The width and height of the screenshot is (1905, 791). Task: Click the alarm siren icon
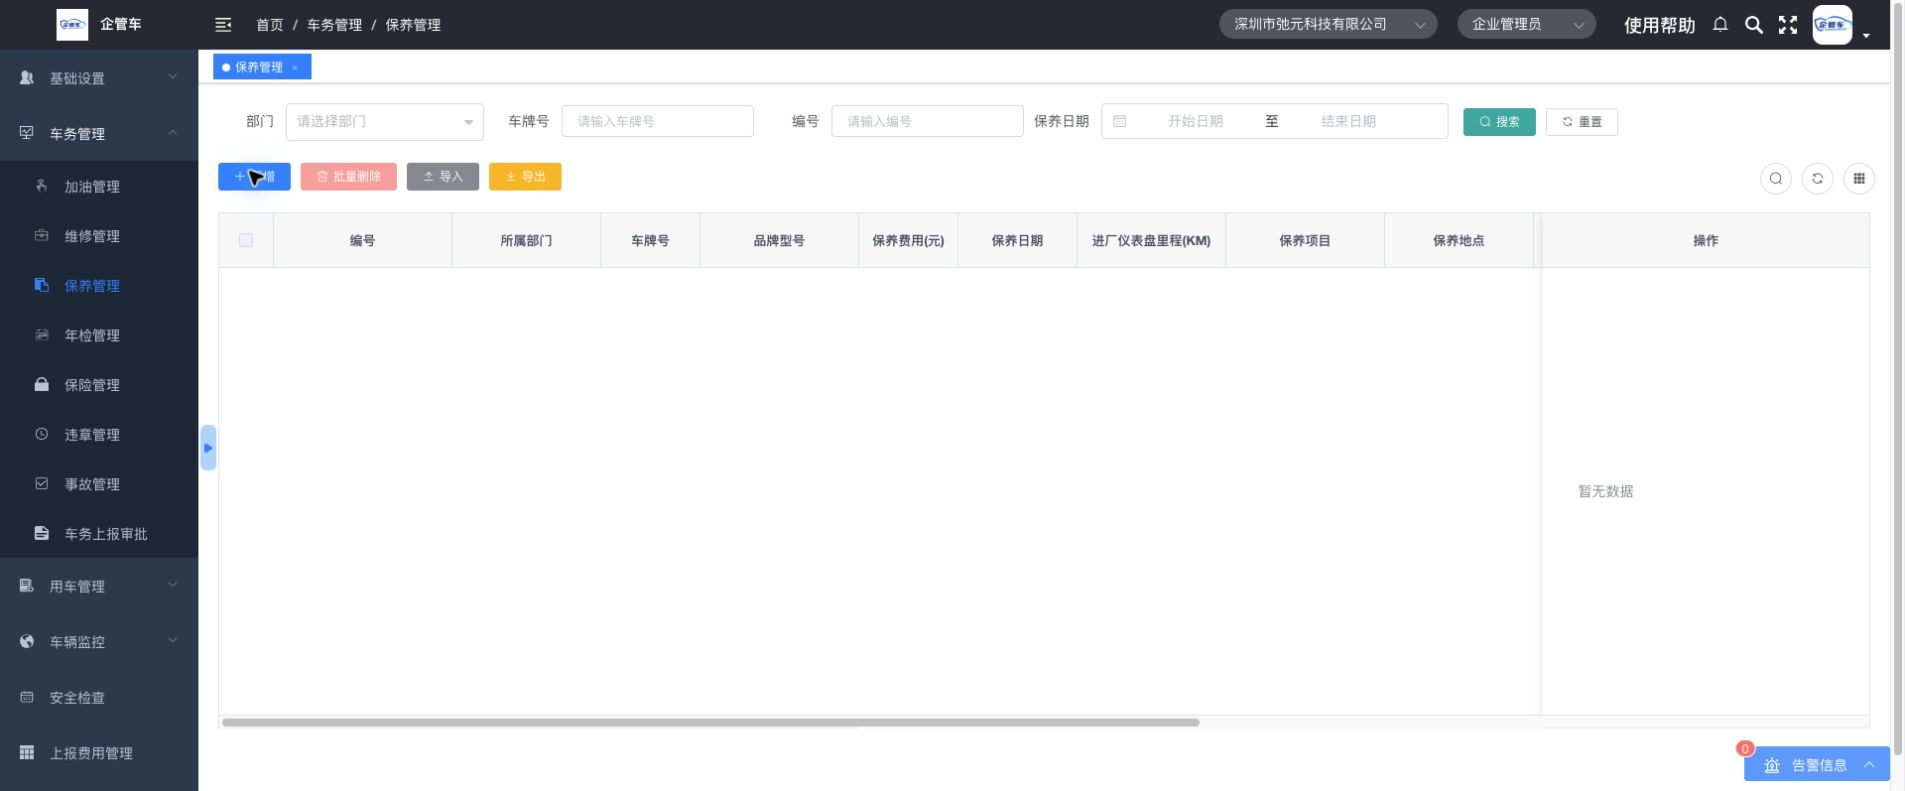pos(1772,765)
